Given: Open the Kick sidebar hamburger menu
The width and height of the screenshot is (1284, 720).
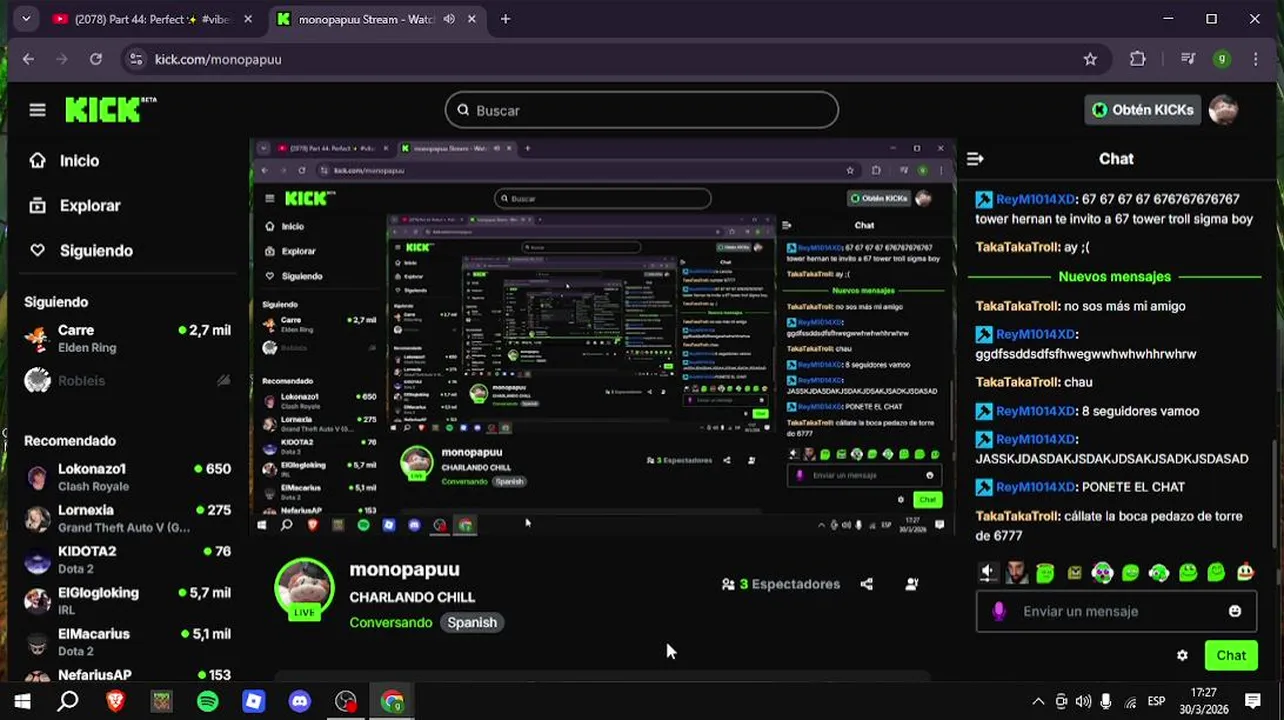Looking at the screenshot, I should click(37, 110).
